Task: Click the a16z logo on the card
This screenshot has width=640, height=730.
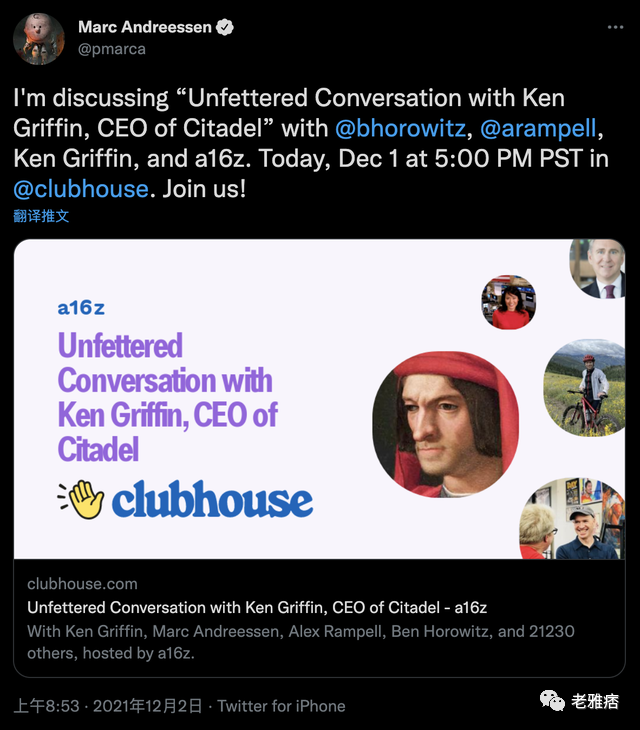Action: 82,308
